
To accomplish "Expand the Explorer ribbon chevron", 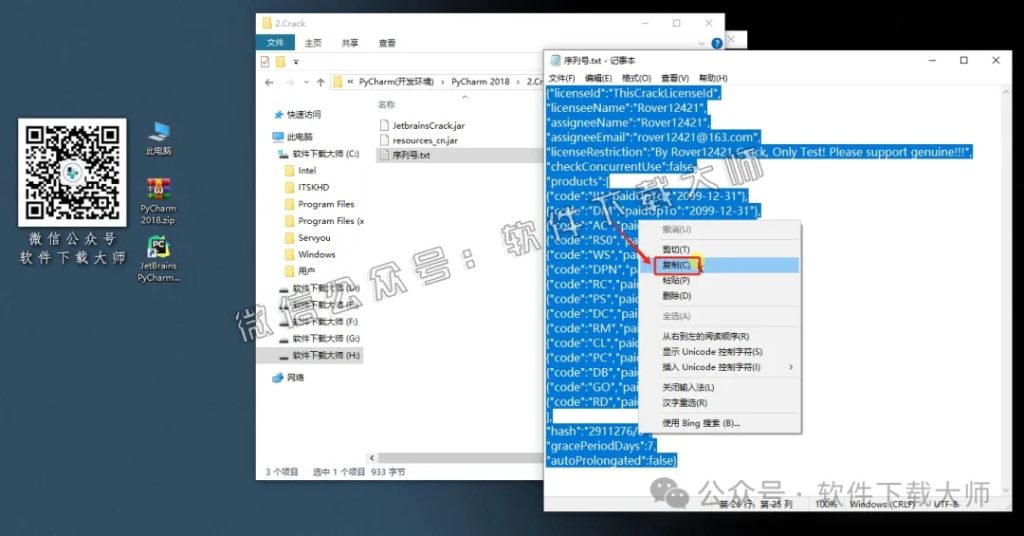I will pos(701,44).
